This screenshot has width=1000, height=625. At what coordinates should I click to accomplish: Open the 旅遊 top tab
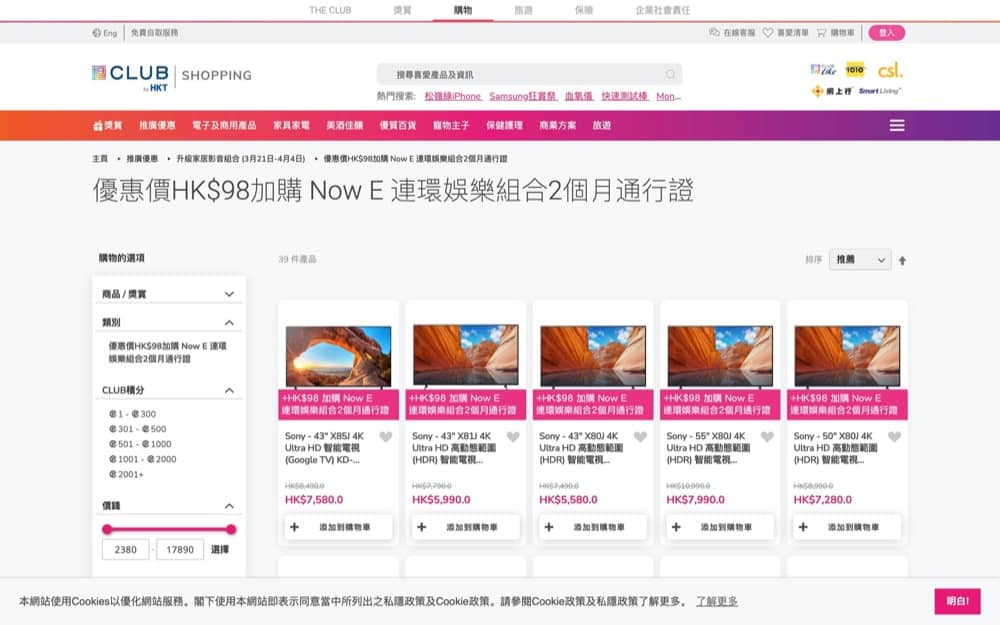coord(523,10)
